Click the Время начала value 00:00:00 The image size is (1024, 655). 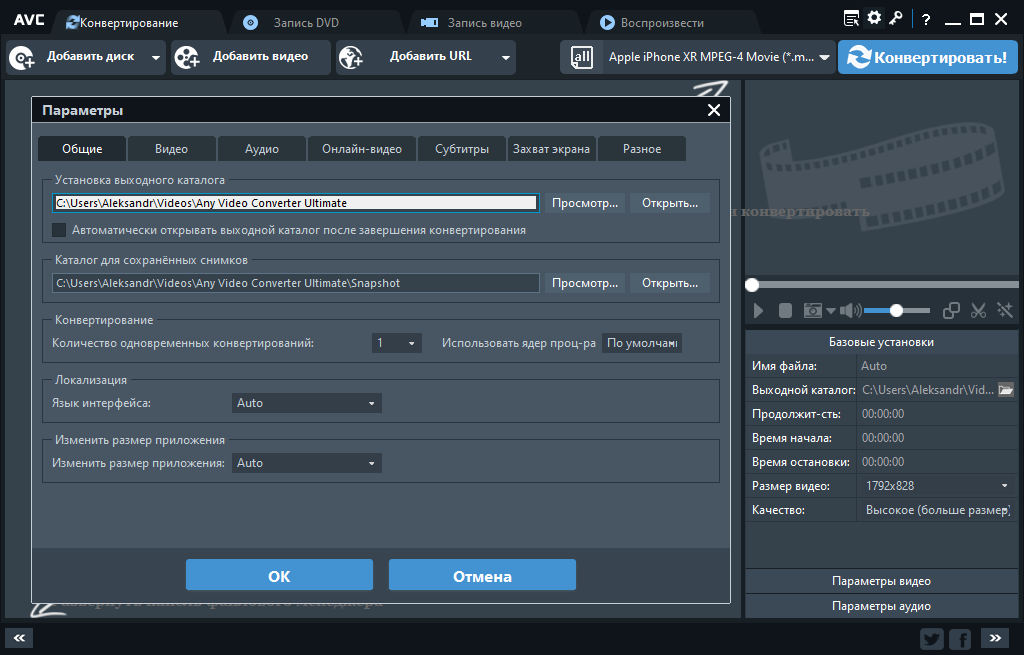(x=883, y=438)
